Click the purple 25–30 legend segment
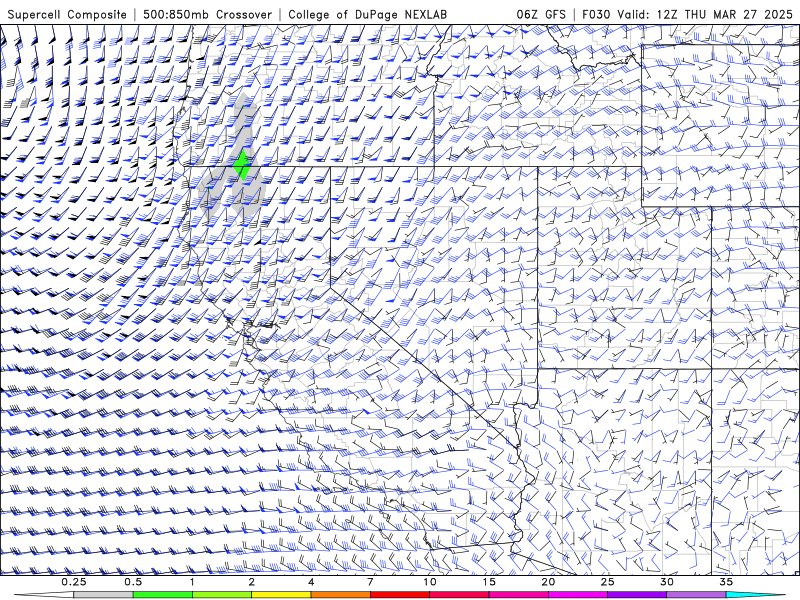 pos(637,595)
